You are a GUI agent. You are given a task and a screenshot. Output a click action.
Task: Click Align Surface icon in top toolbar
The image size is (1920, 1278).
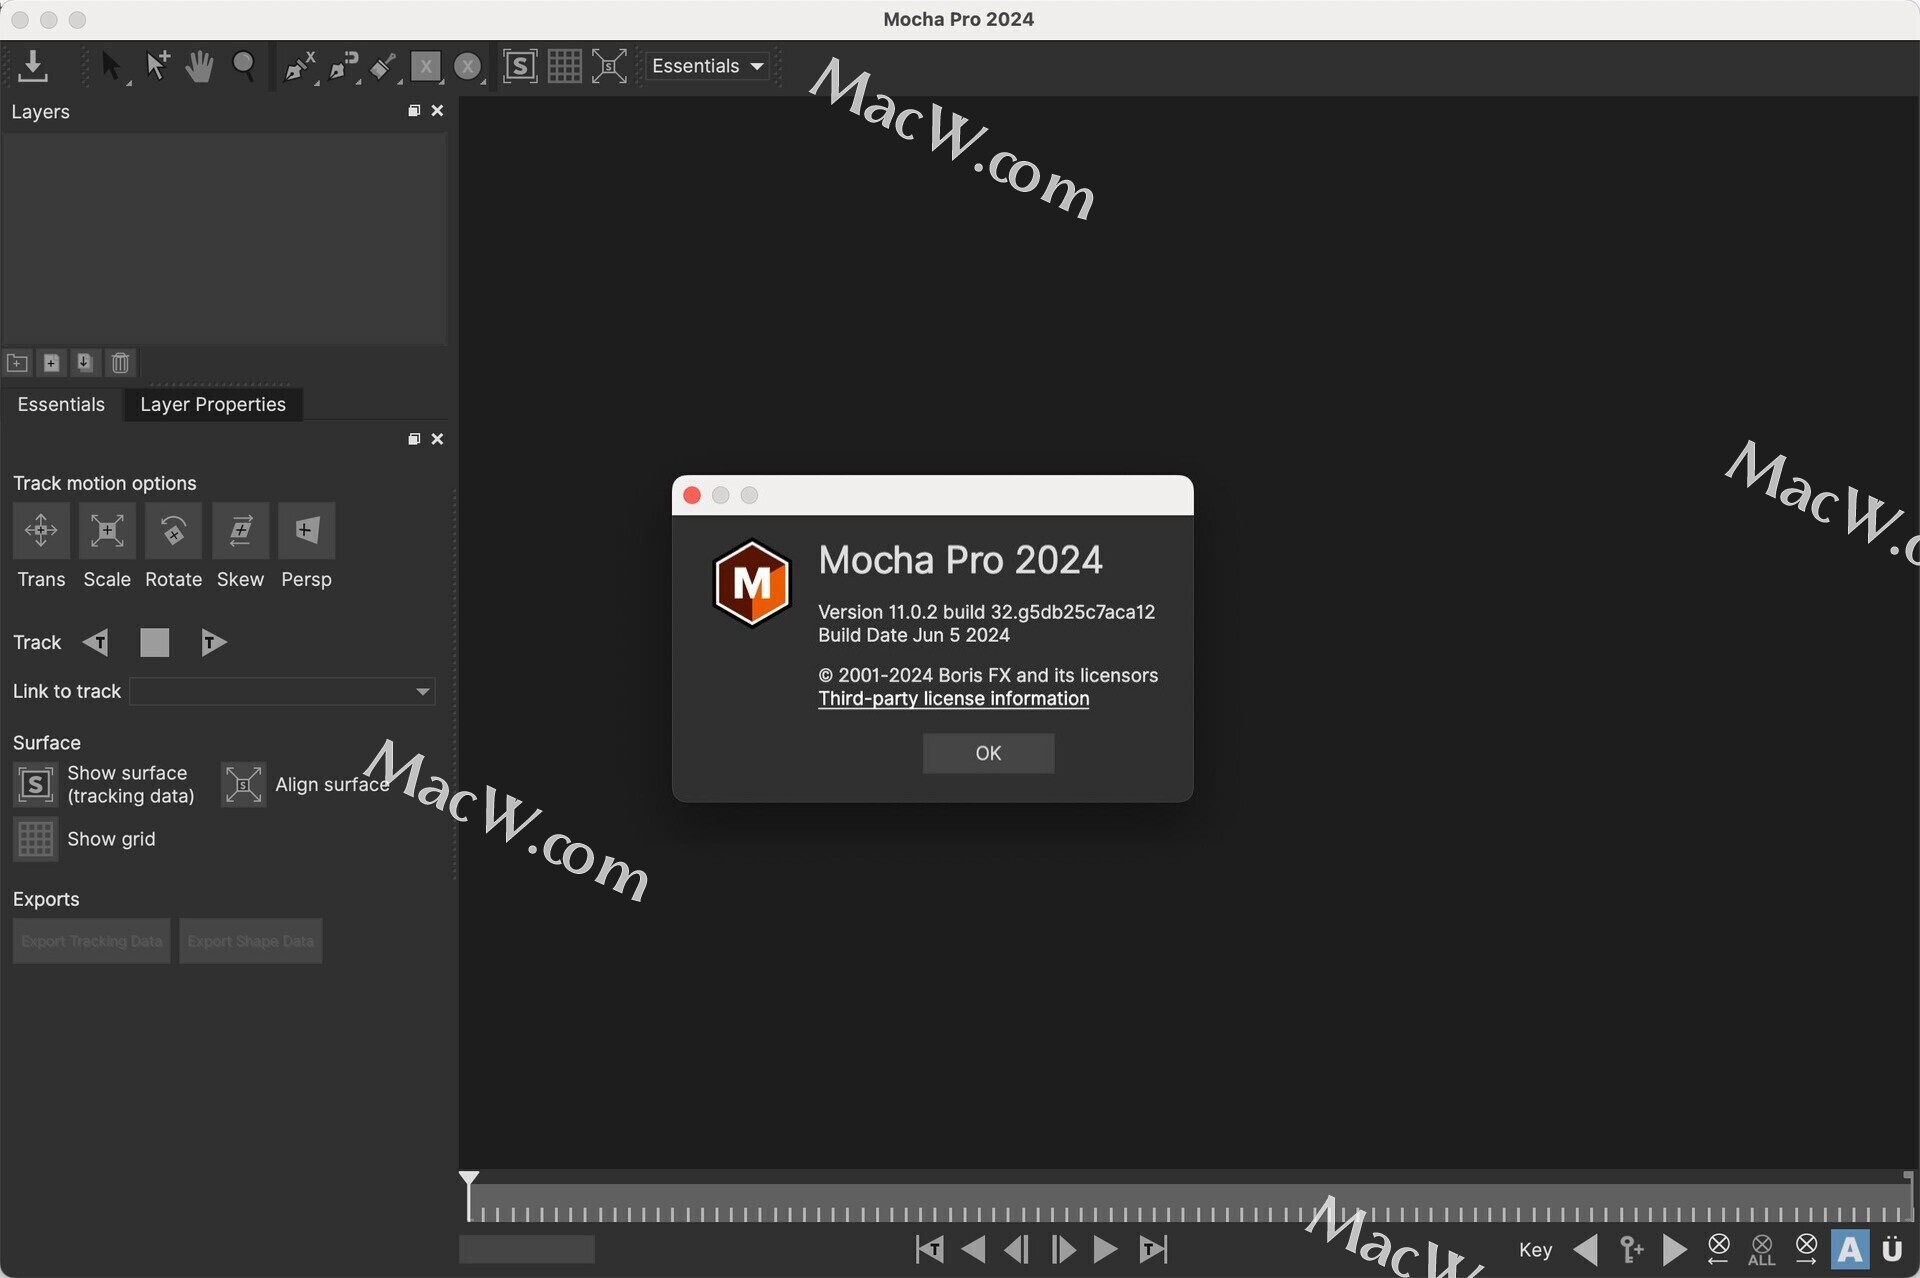tap(609, 66)
